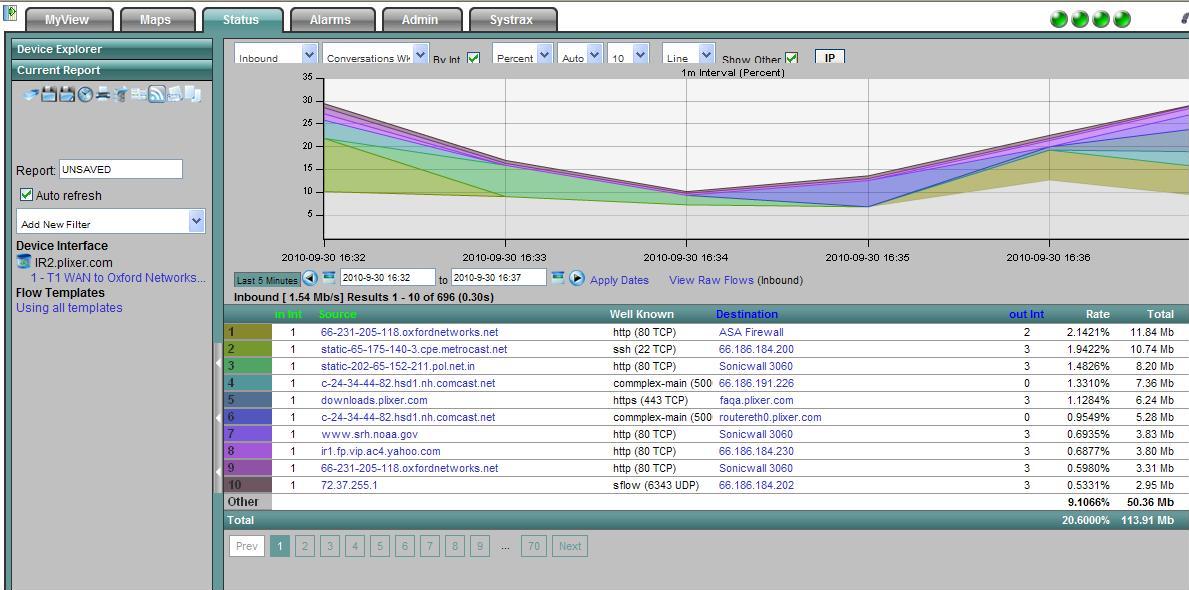Toggle the Show Other checkbox
The image size is (1189, 590).
pyautogui.click(x=792, y=58)
